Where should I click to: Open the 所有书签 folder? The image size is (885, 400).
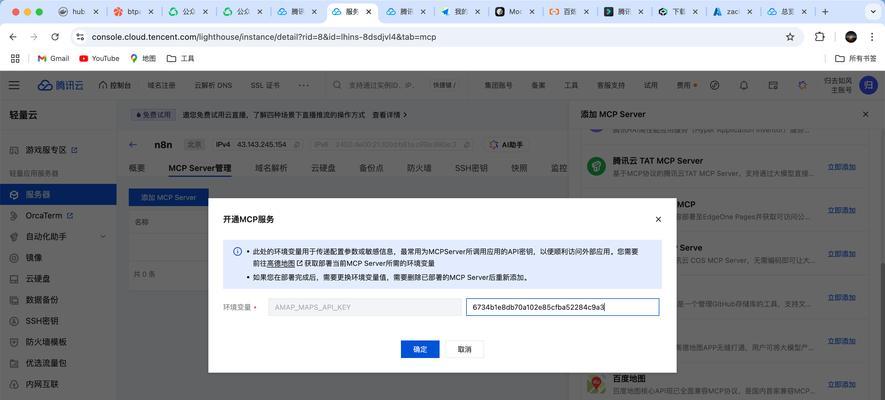pos(856,58)
